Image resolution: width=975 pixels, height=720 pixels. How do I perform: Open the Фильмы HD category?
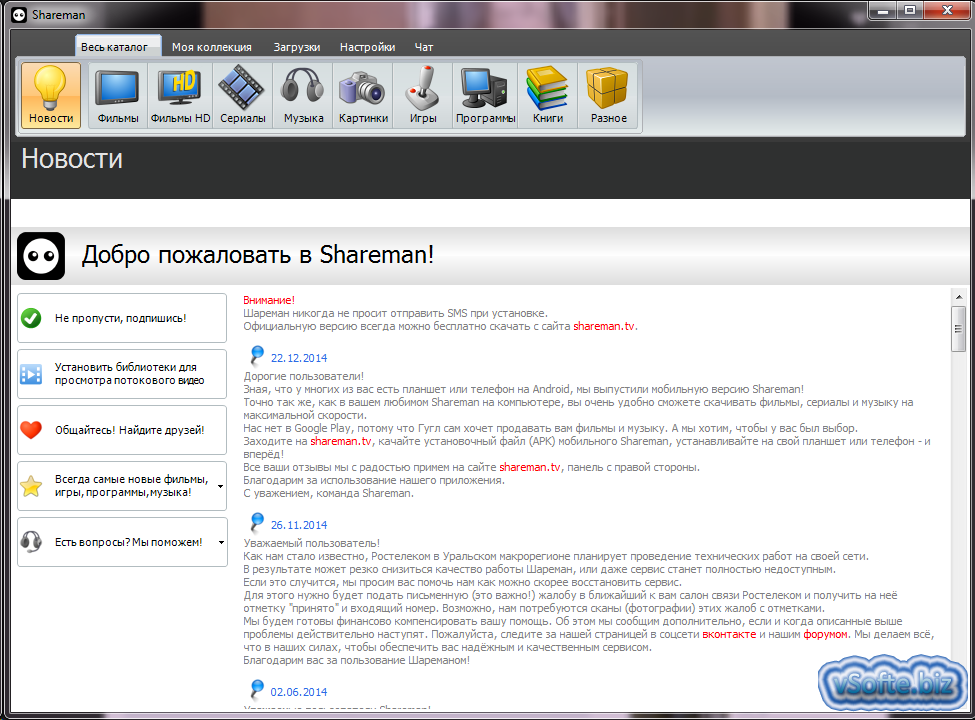[180, 95]
